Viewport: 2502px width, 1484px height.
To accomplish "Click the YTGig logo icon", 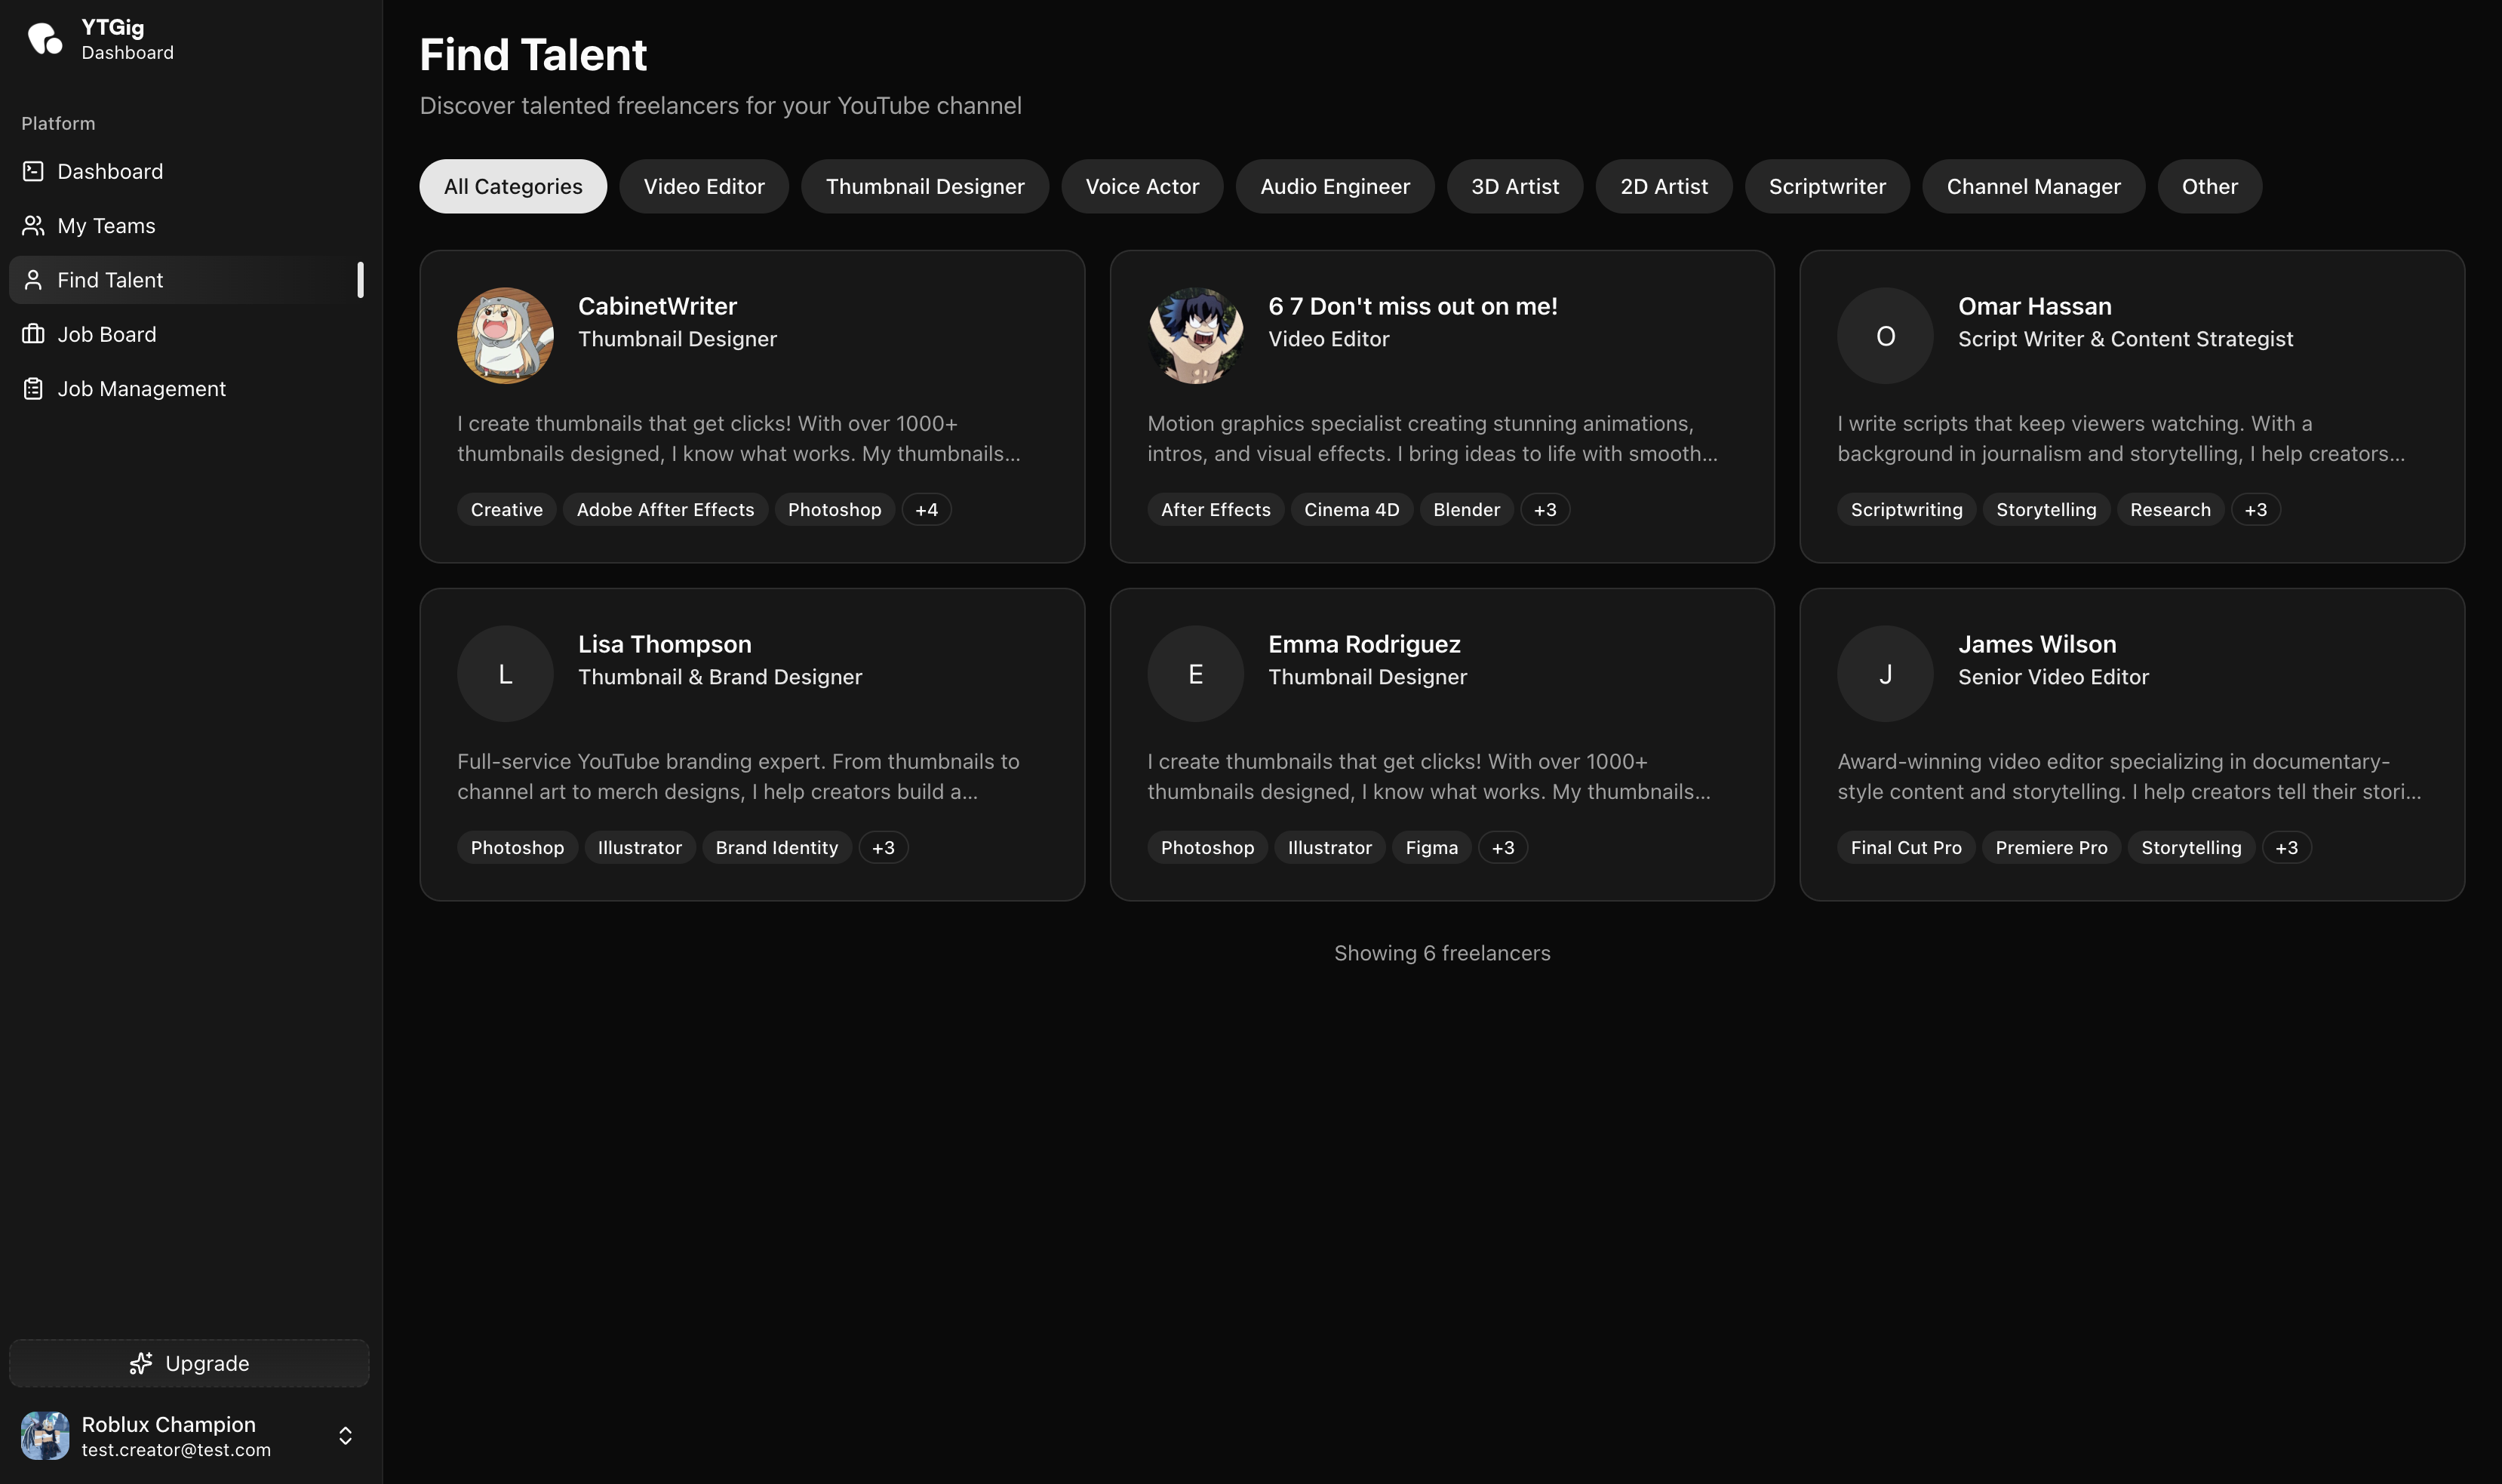I will click(44, 39).
